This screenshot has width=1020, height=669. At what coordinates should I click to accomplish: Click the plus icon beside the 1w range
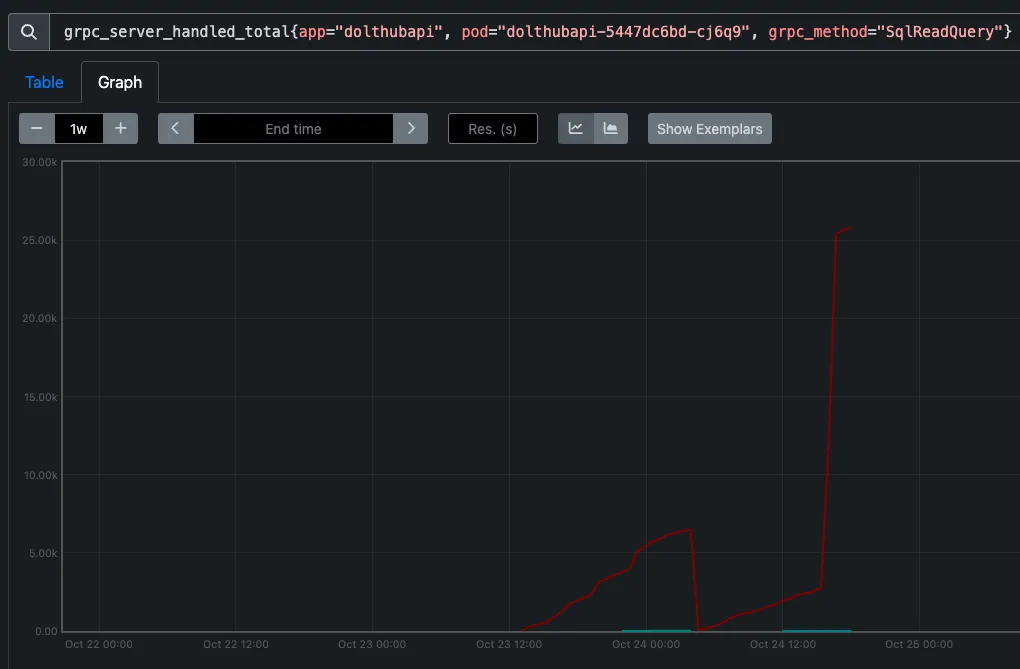(120, 128)
